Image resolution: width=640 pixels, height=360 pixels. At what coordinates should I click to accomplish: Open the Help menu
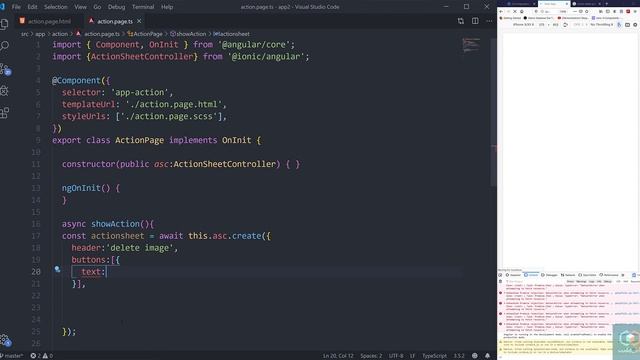pyautogui.click(x=167, y=7)
